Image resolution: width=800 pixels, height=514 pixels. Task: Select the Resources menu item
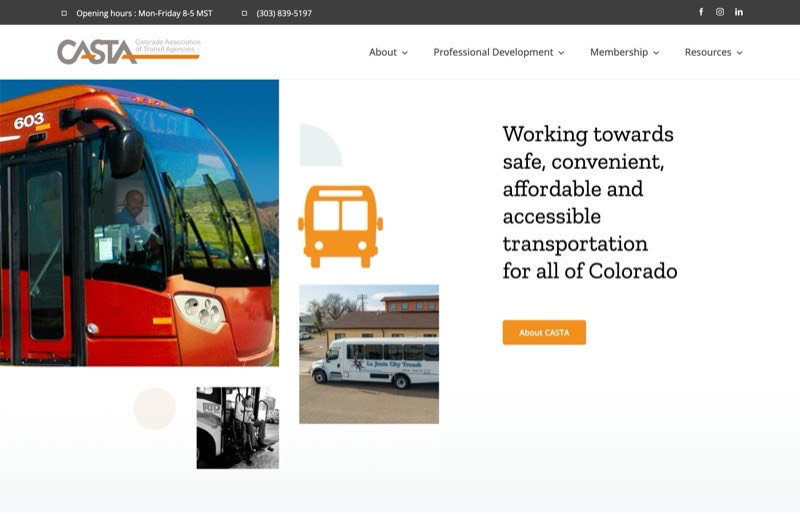[707, 52]
